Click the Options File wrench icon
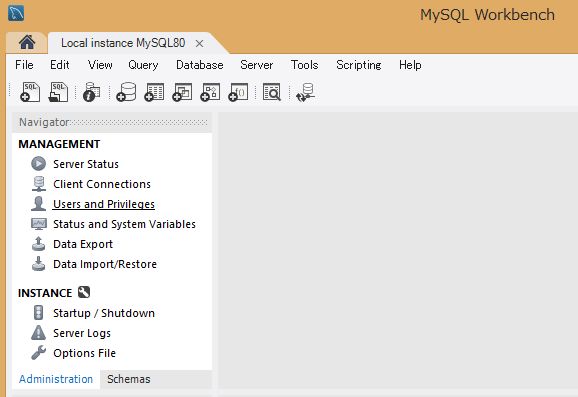578x397 pixels. pos(38,352)
